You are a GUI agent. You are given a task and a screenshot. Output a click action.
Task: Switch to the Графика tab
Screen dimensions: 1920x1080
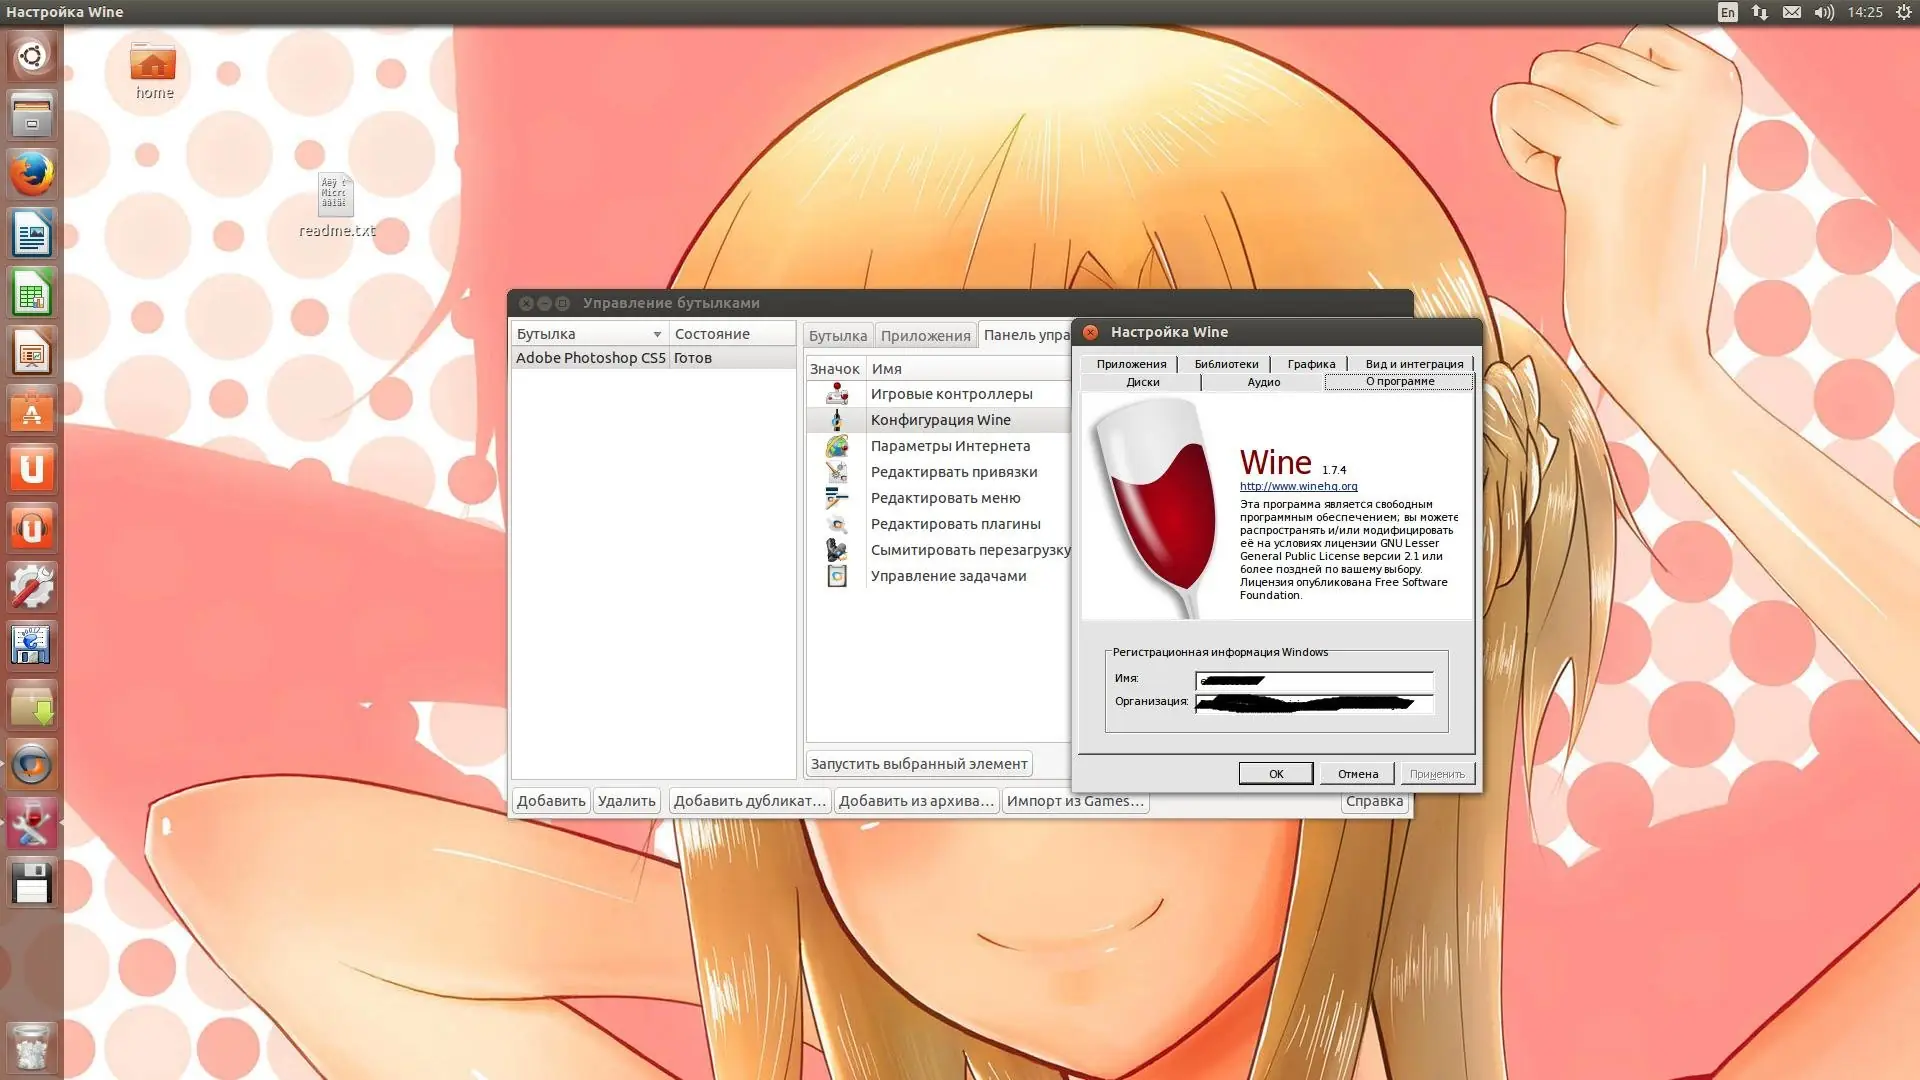click(x=1310, y=364)
